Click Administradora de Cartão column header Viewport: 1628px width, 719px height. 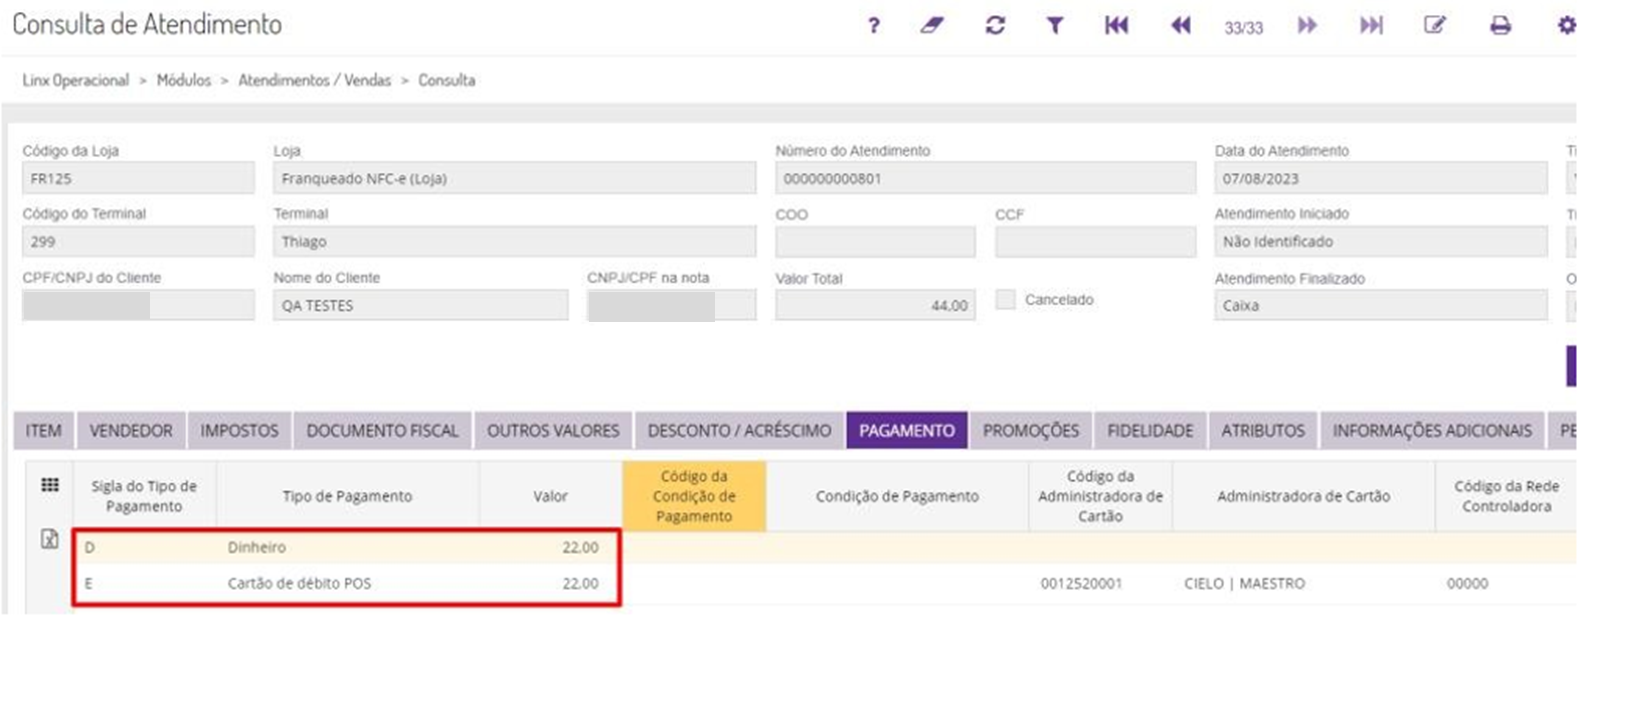[1303, 496]
